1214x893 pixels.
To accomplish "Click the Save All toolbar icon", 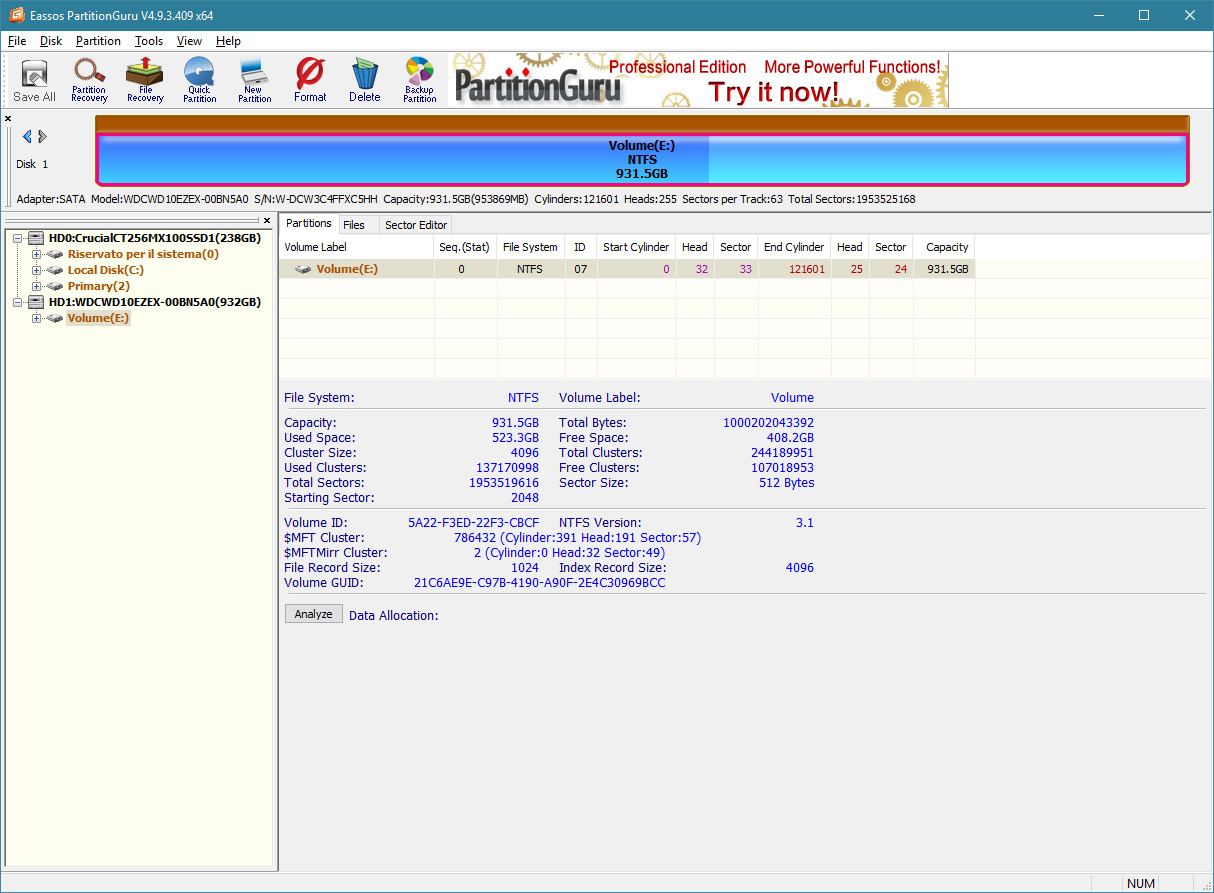I will (x=34, y=81).
